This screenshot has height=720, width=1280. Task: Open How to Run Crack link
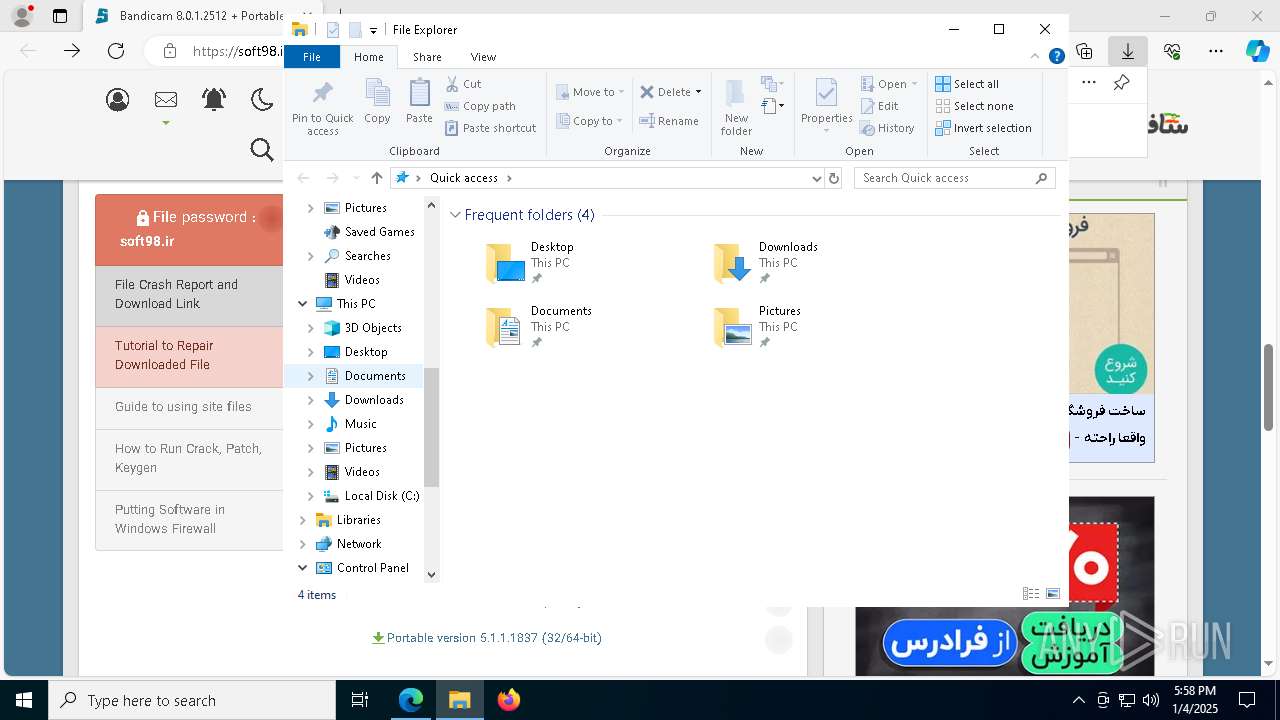(188, 458)
